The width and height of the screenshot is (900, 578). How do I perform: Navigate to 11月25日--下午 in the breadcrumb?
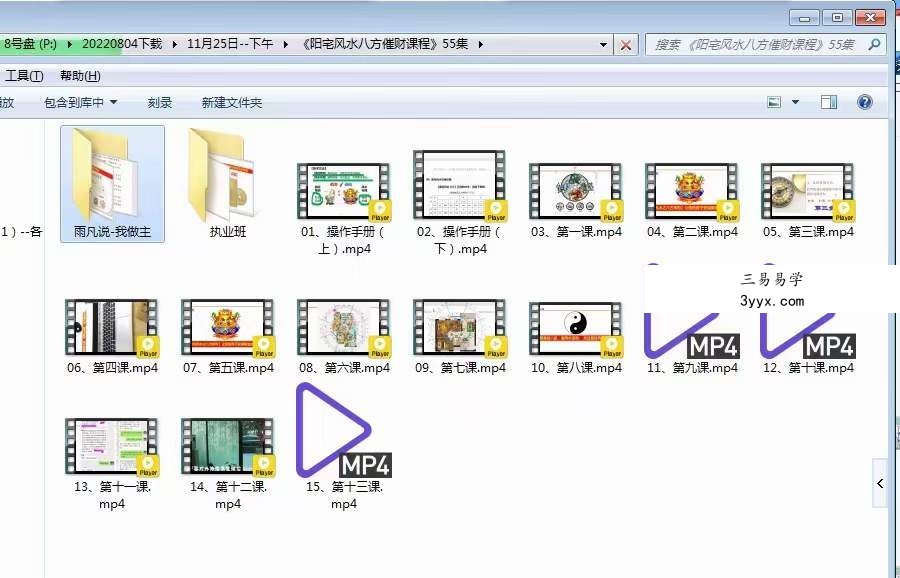click(230, 44)
